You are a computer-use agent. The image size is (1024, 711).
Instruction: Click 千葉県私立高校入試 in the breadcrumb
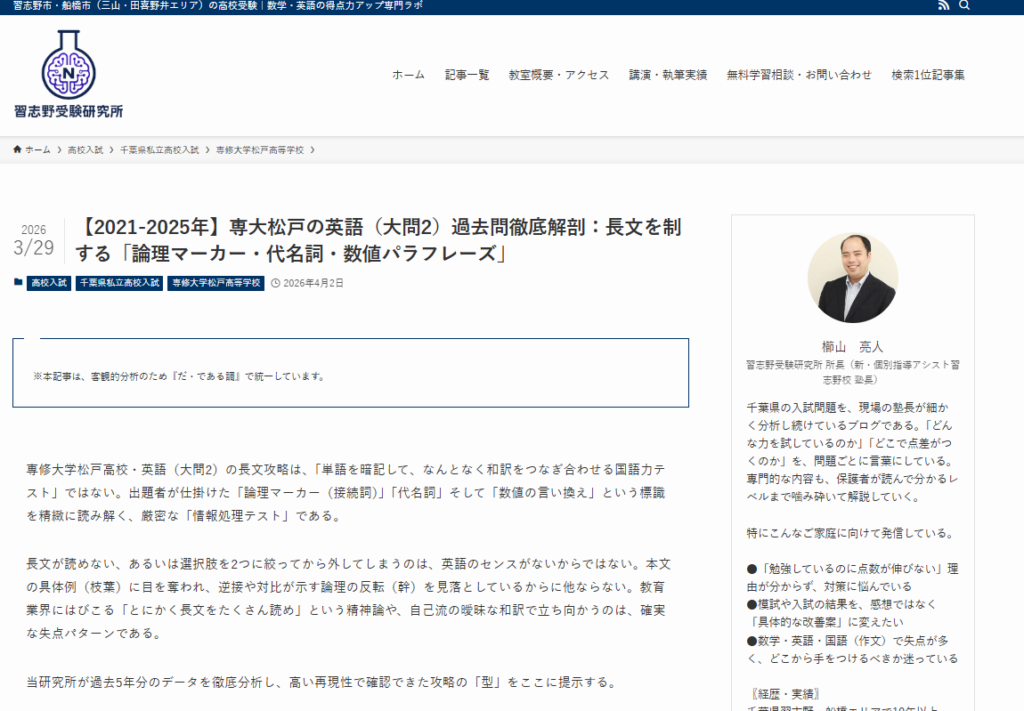point(159,149)
